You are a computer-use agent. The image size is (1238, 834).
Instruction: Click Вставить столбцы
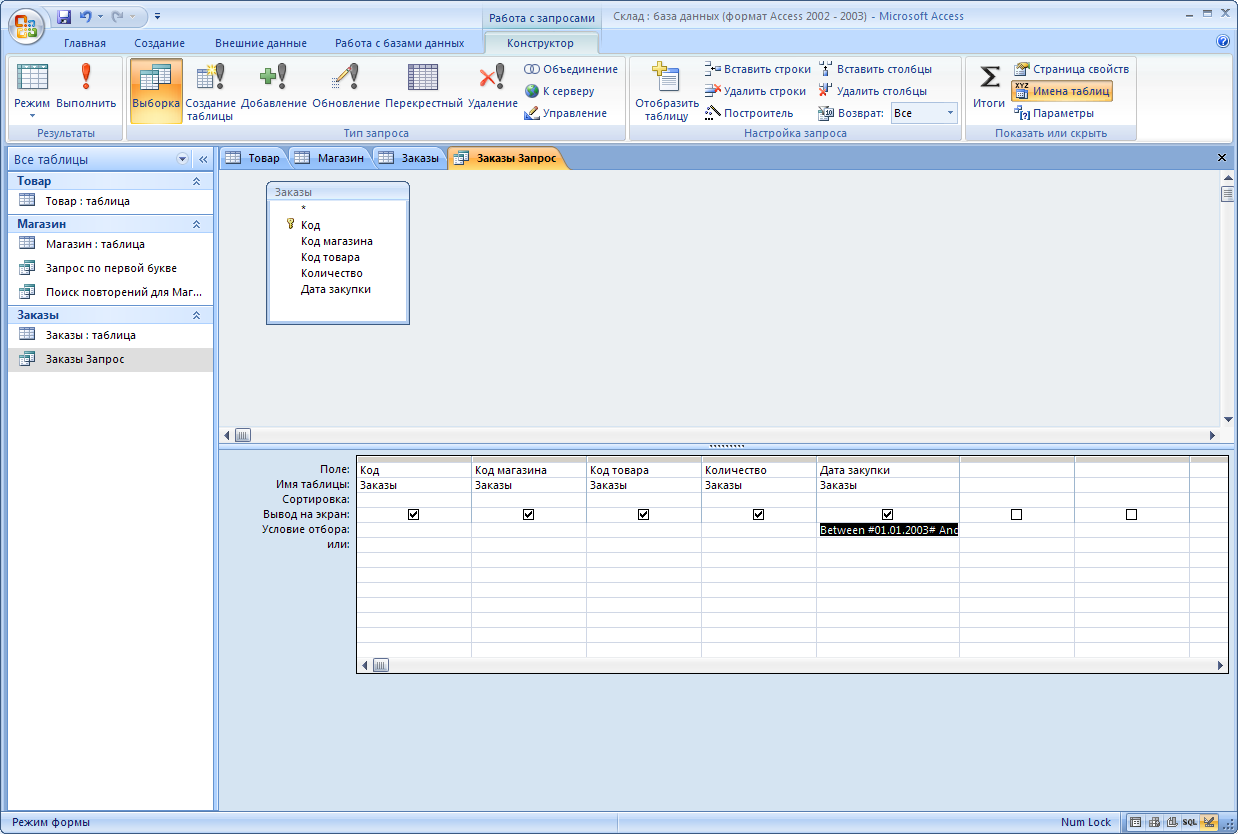click(x=875, y=69)
